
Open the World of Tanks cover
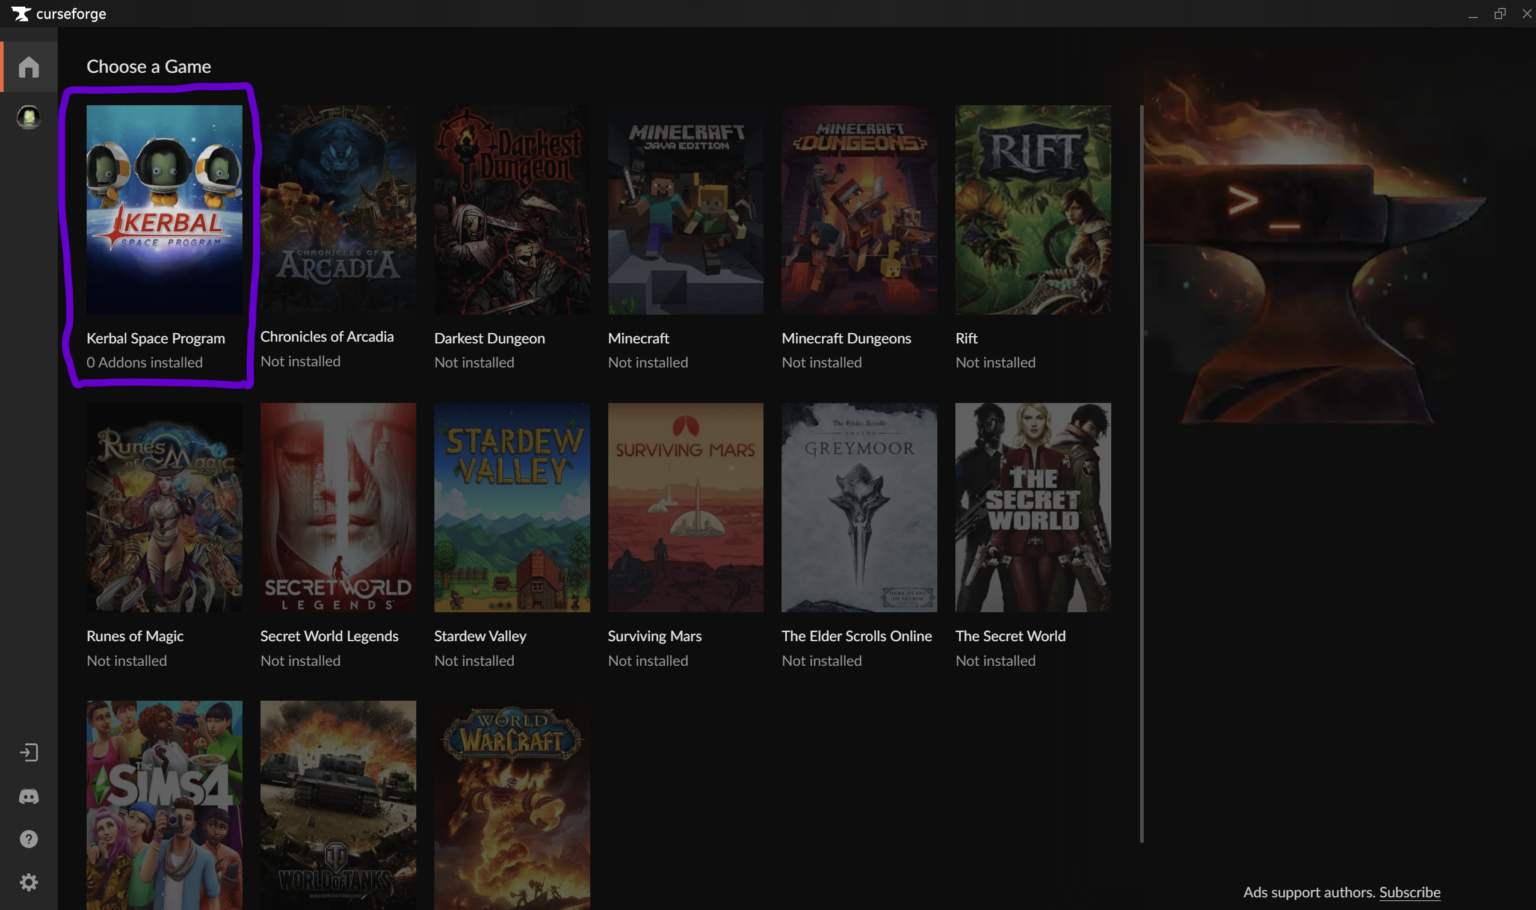[x=338, y=804]
